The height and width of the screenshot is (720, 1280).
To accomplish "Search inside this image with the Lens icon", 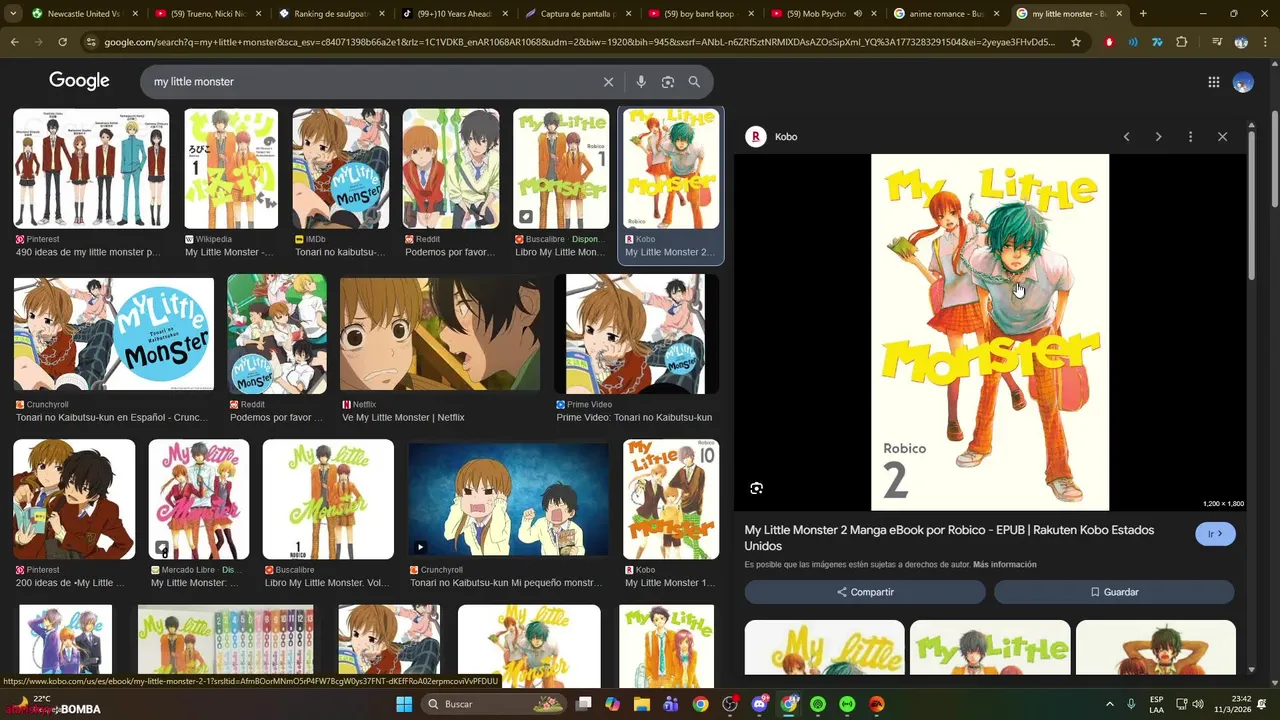I will coord(756,488).
